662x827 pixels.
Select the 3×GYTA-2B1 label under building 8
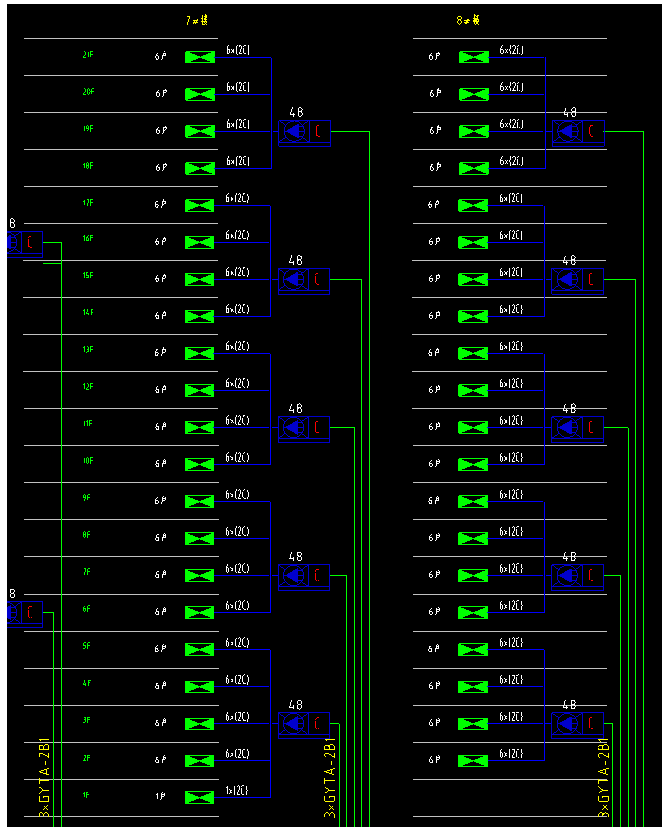[x=603, y=780]
